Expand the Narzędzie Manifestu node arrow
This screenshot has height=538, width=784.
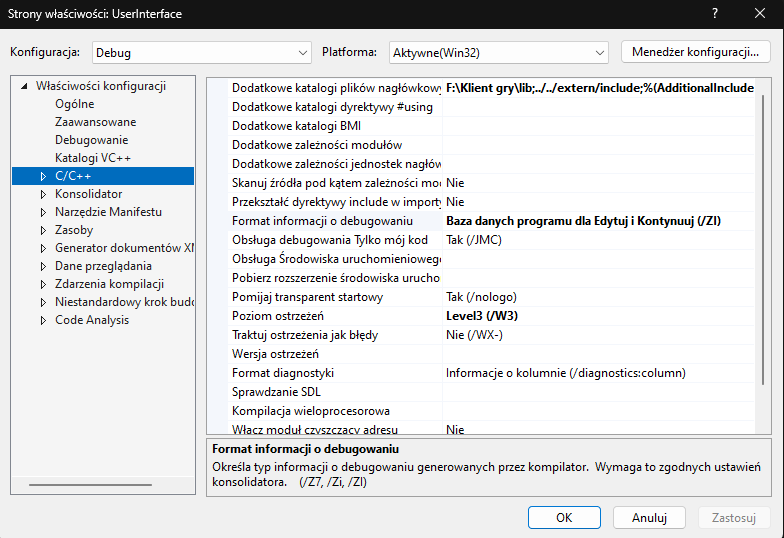coord(43,212)
